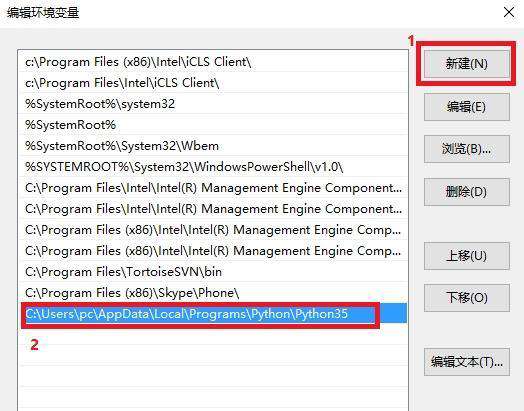Close the 编辑环境变量 dialog

click(509, 13)
